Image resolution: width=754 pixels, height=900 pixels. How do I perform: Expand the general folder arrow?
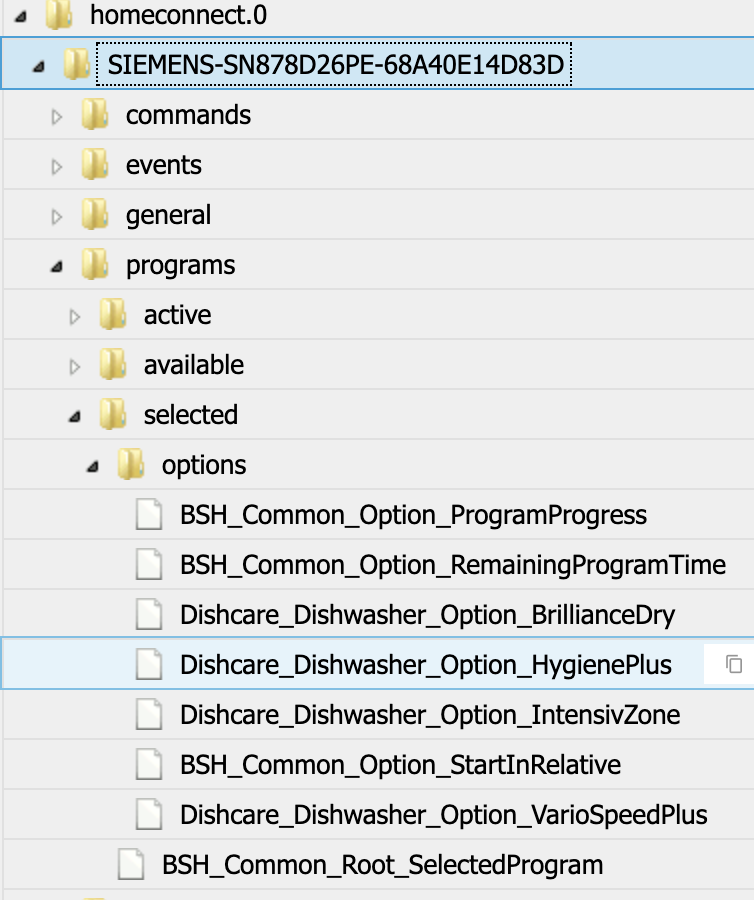(x=57, y=216)
